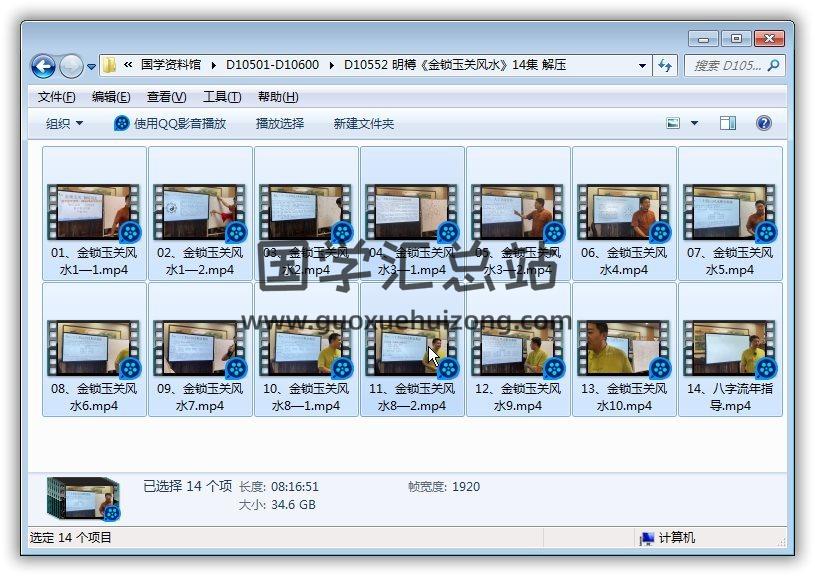Open the 组织 dropdown menu
The width and height of the screenshot is (815, 576).
pyautogui.click(x=65, y=123)
